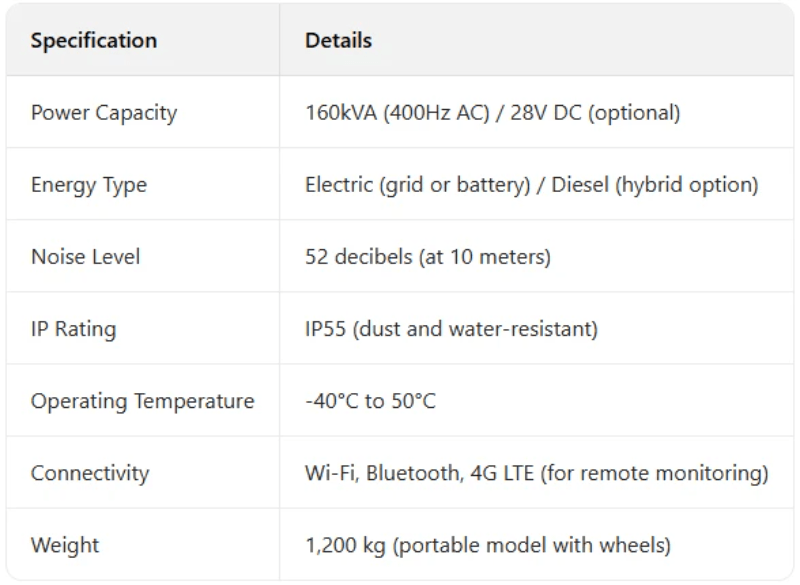Select the Energy Type row label
The height and width of the screenshot is (585, 800).
[89, 185]
